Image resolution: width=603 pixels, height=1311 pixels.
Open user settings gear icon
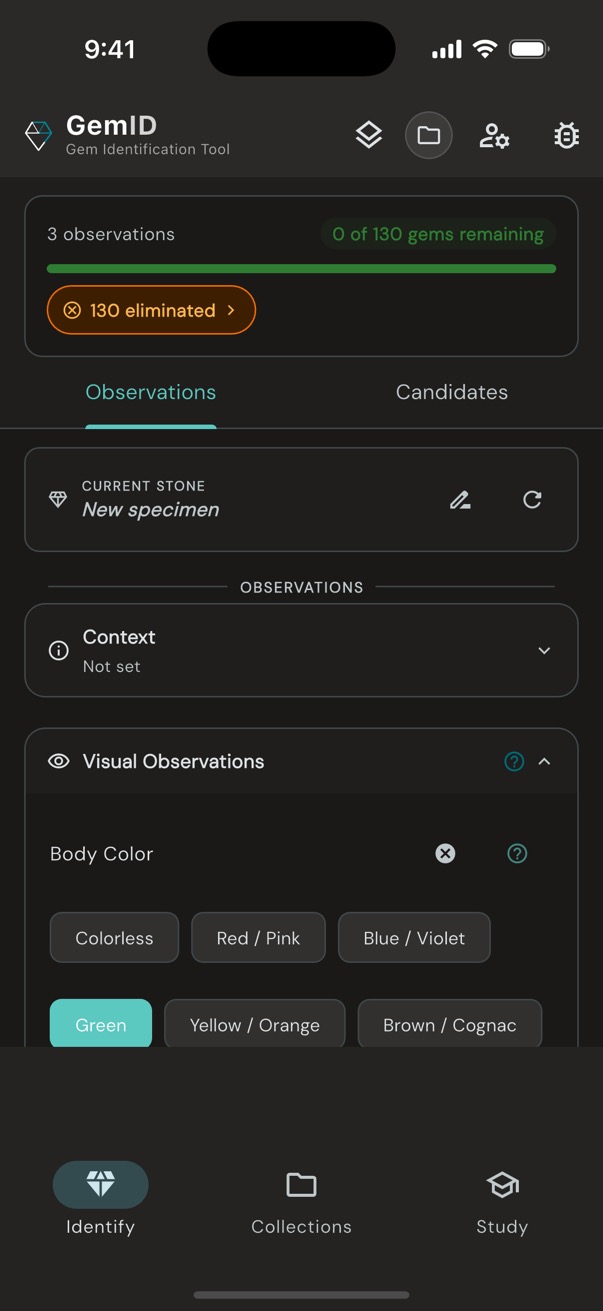[x=494, y=135]
